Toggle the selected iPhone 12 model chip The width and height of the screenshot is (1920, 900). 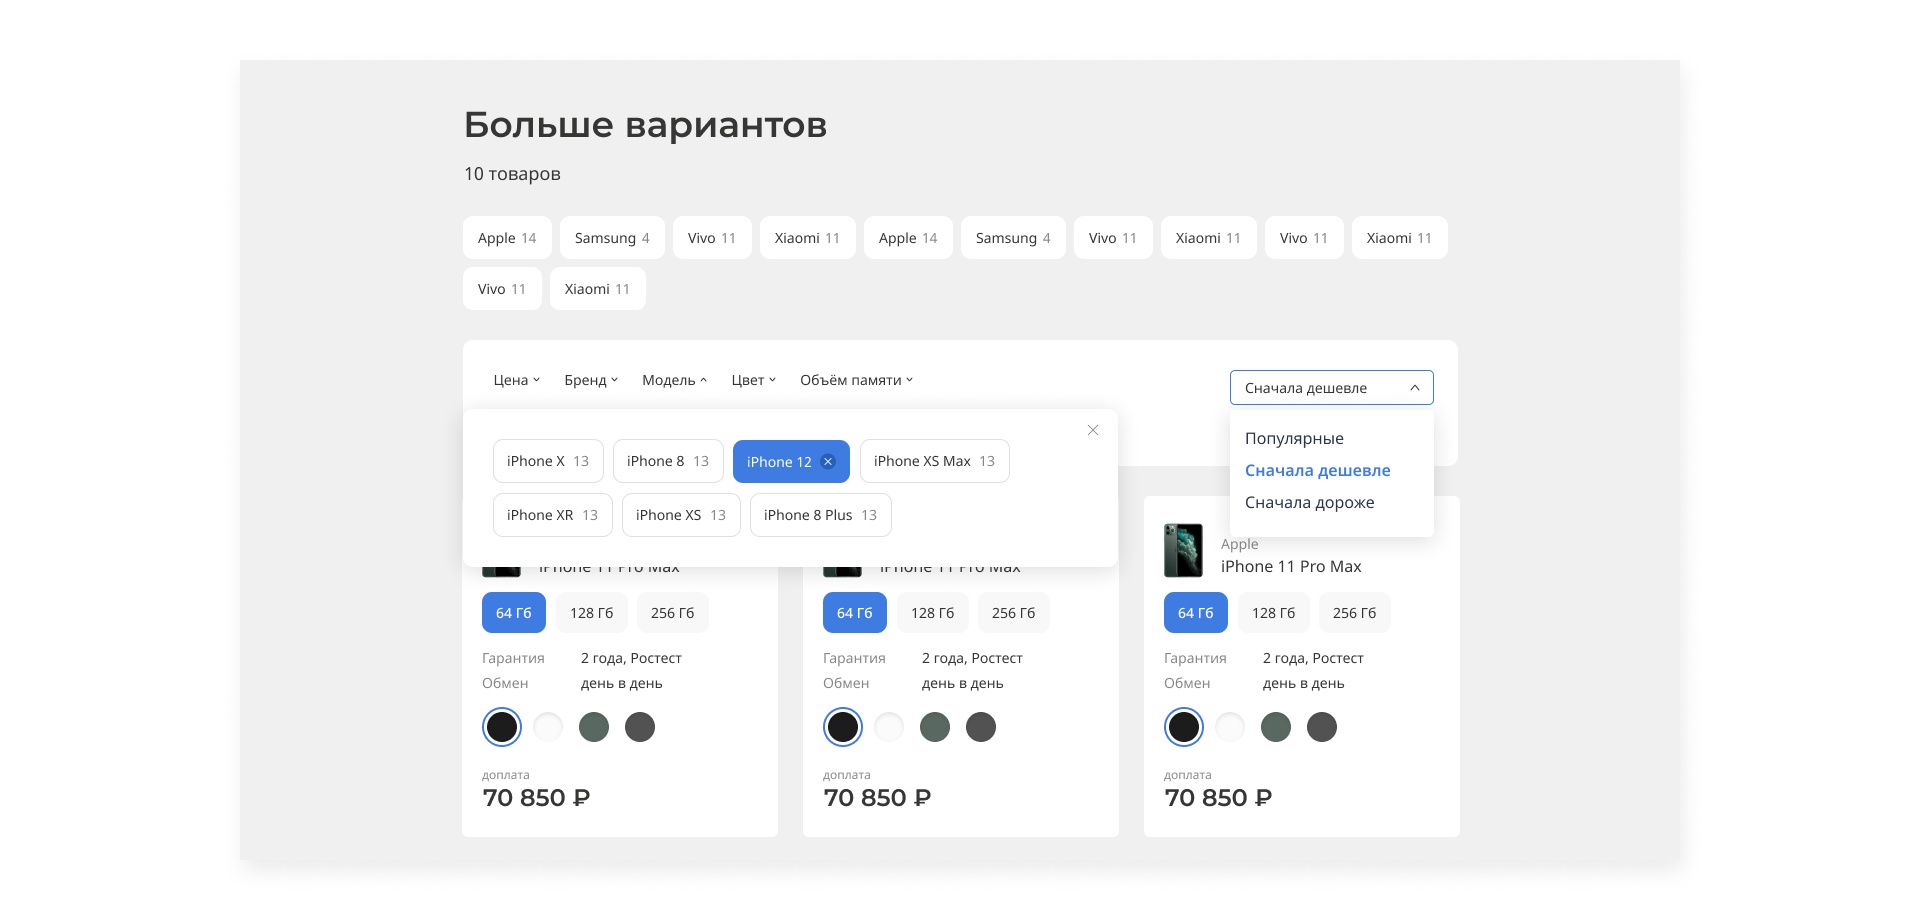pyautogui.click(x=791, y=461)
